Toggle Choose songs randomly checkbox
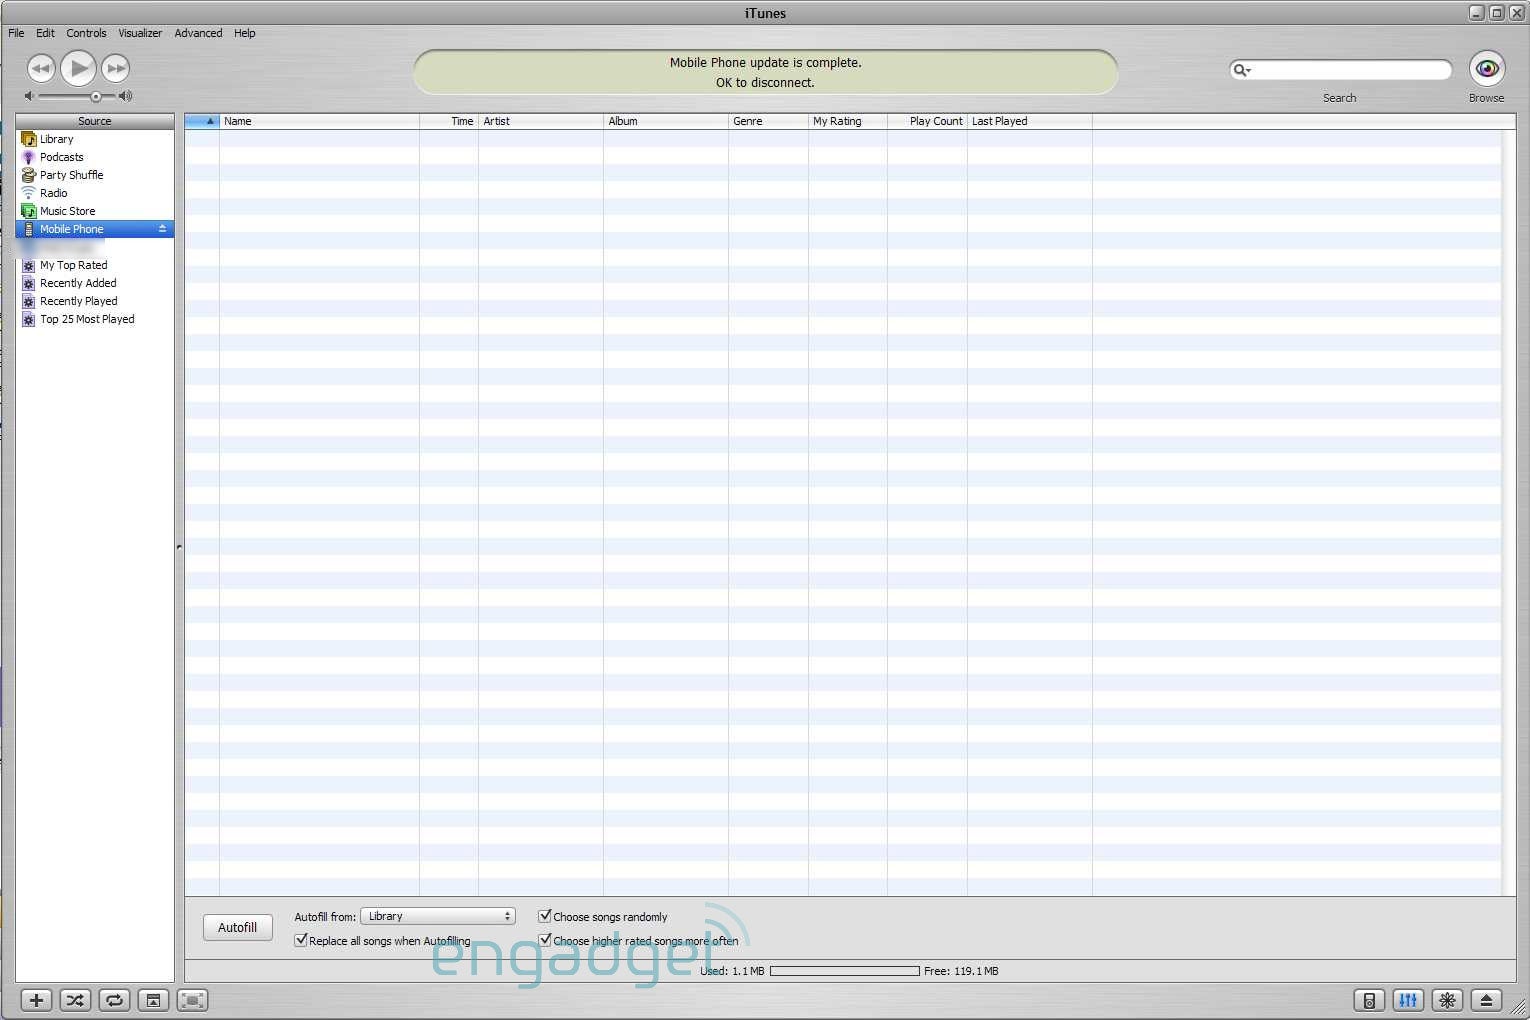 [x=545, y=916]
